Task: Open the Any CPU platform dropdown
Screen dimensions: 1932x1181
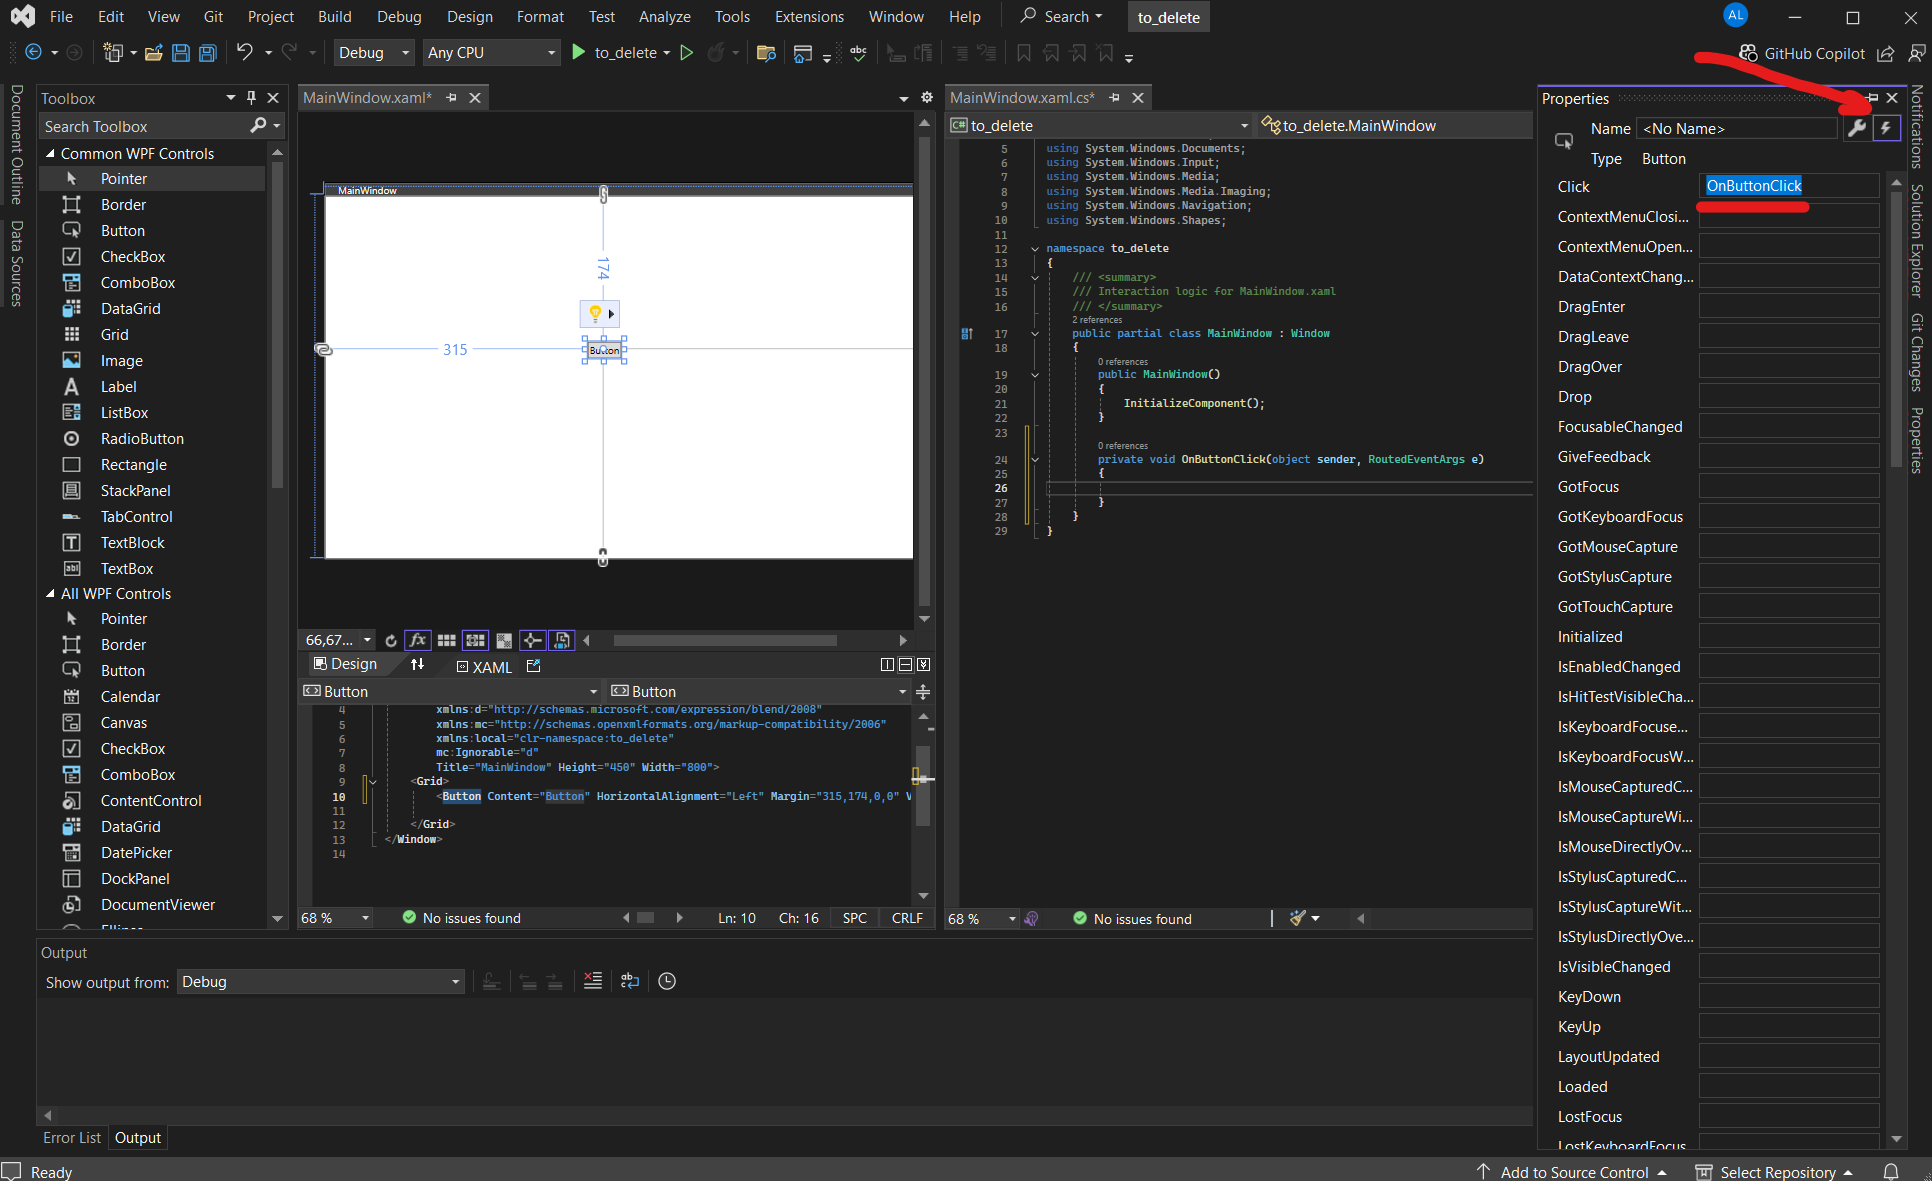Action: pyautogui.click(x=490, y=53)
